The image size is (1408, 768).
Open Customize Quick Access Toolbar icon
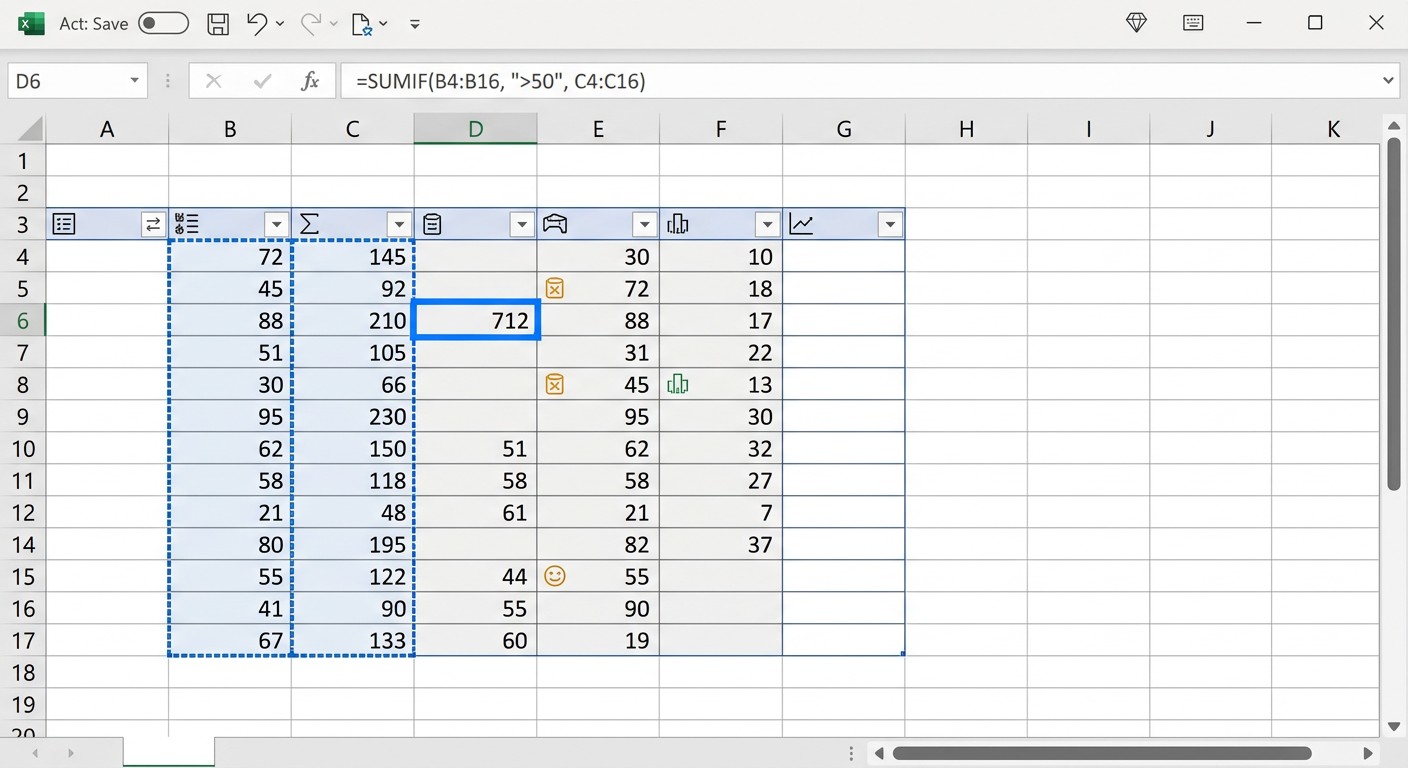pyautogui.click(x=415, y=24)
